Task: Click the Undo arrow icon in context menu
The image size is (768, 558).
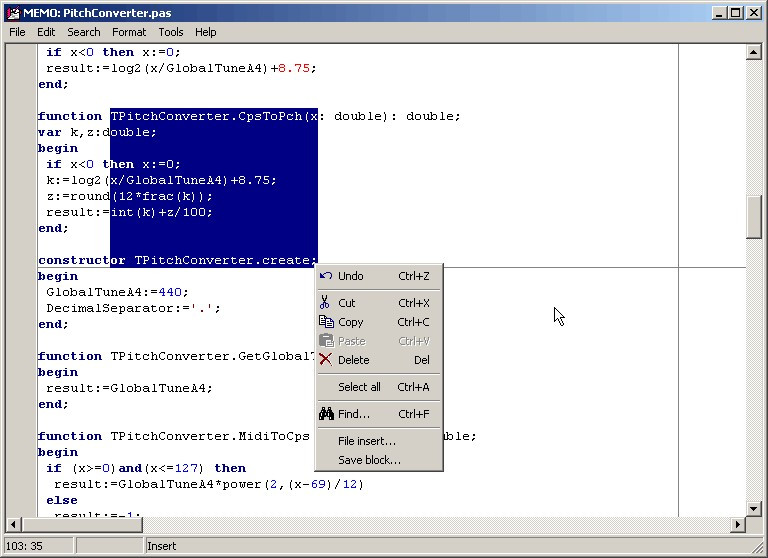Action: (x=326, y=276)
